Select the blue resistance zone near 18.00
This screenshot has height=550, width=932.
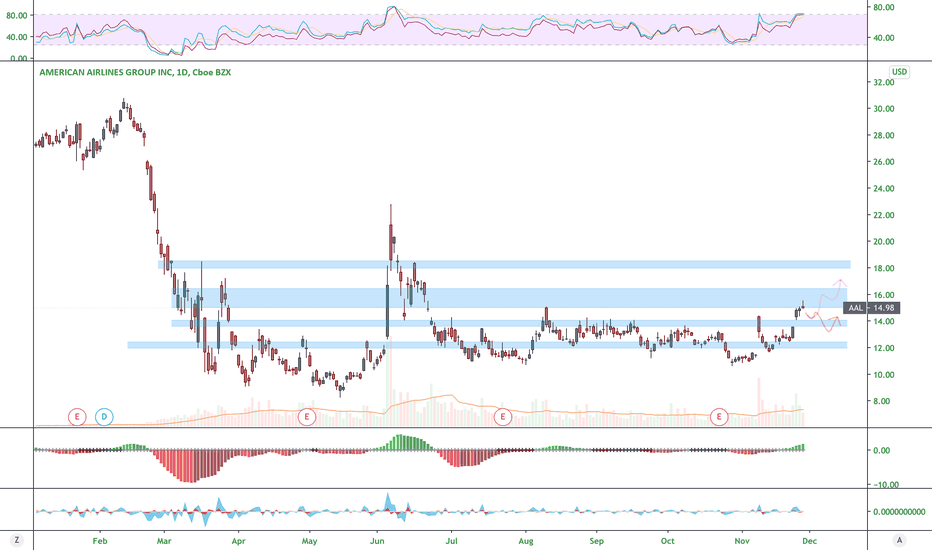(x=504, y=265)
